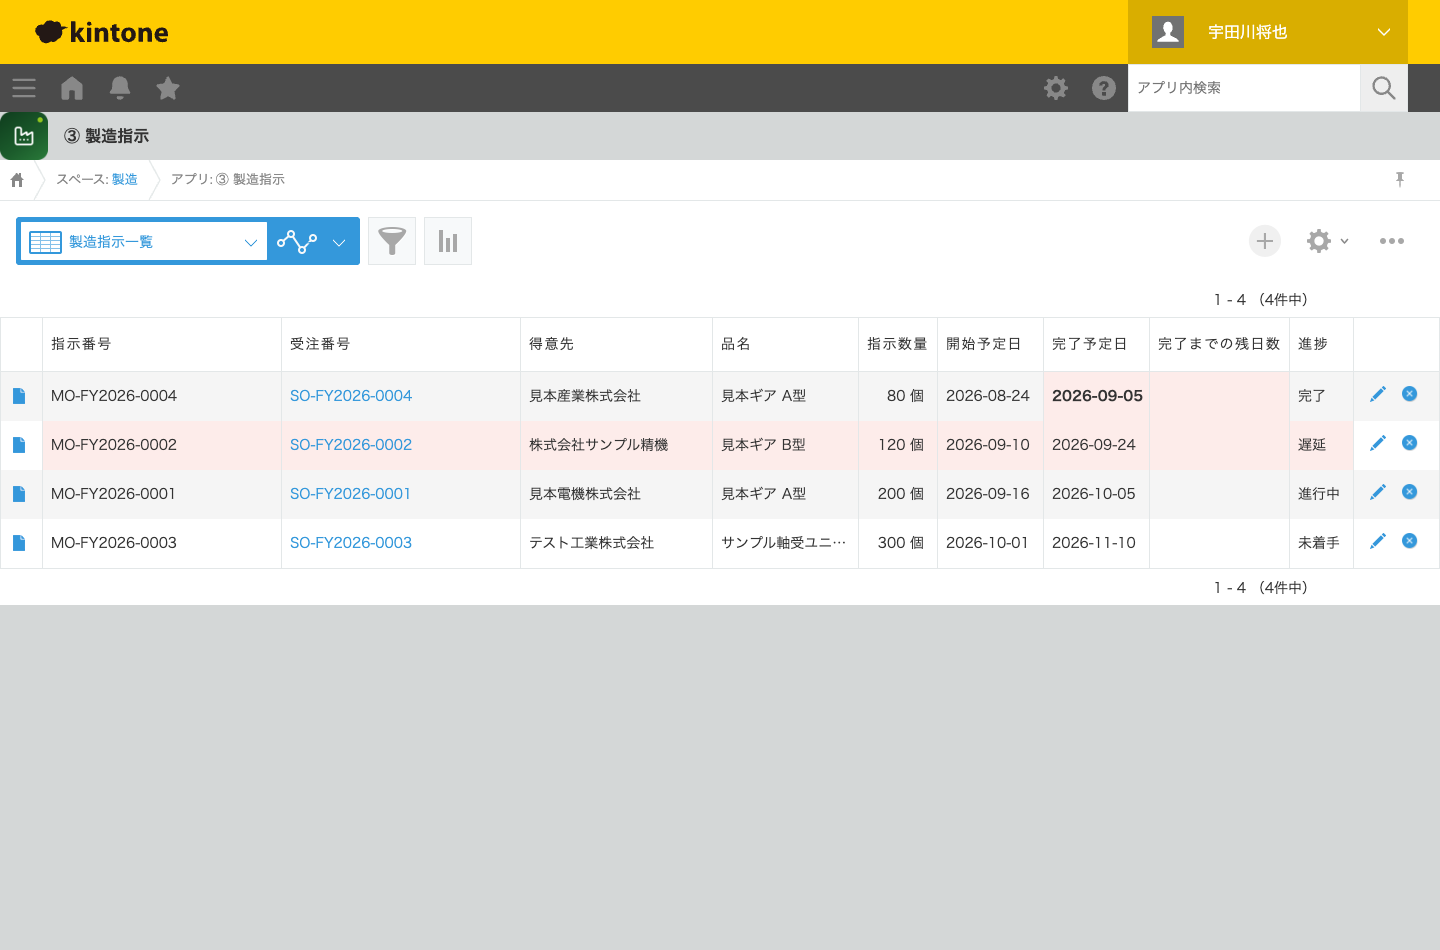Image resolution: width=1440 pixels, height=950 pixels.
Task: Expand the 製造指示一覧 view dropdown
Action: 143,241
